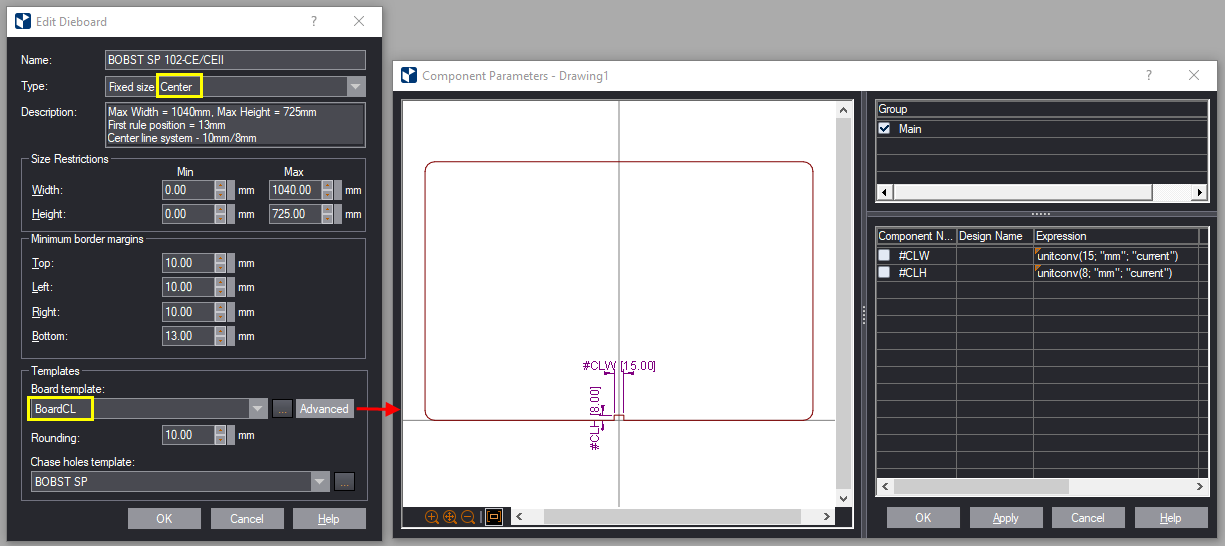Viewport: 1225px width, 546px height.
Task: Click the help question mark in Edit Dieboard title bar
Action: click(x=314, y=21)
